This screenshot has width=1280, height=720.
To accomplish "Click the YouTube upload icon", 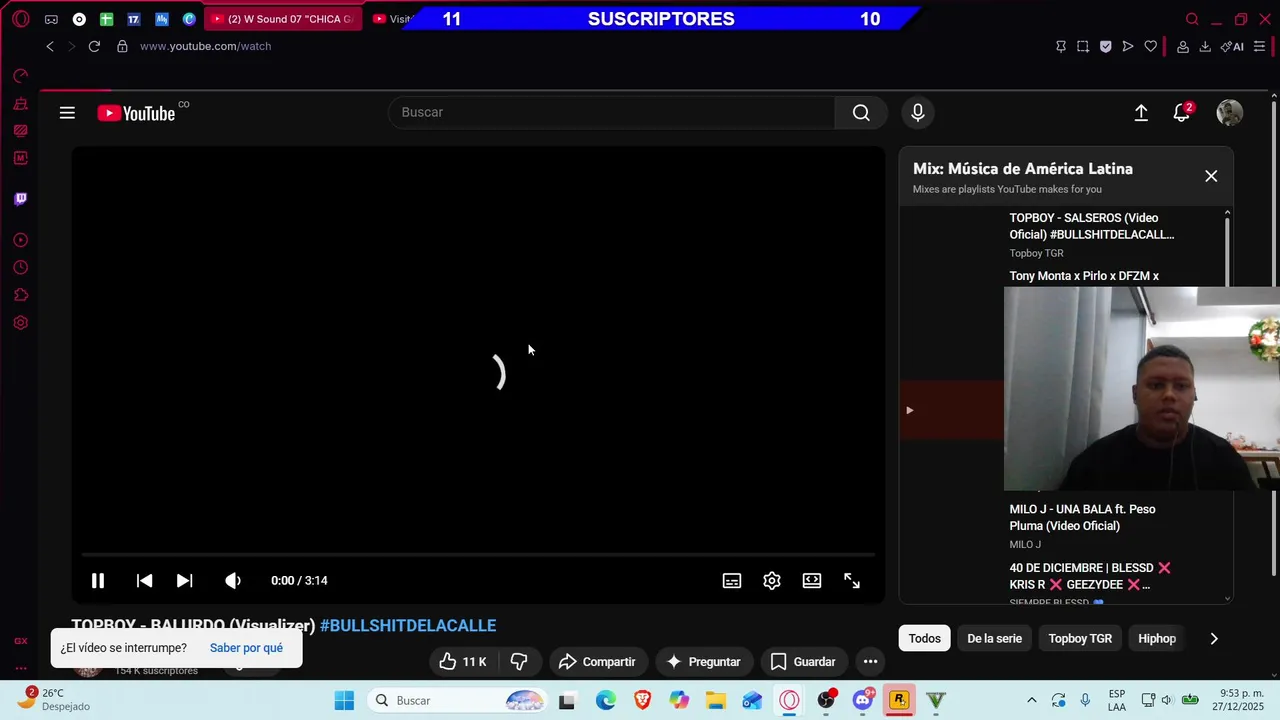I will pyautogui.click(x=1141, y=113).
